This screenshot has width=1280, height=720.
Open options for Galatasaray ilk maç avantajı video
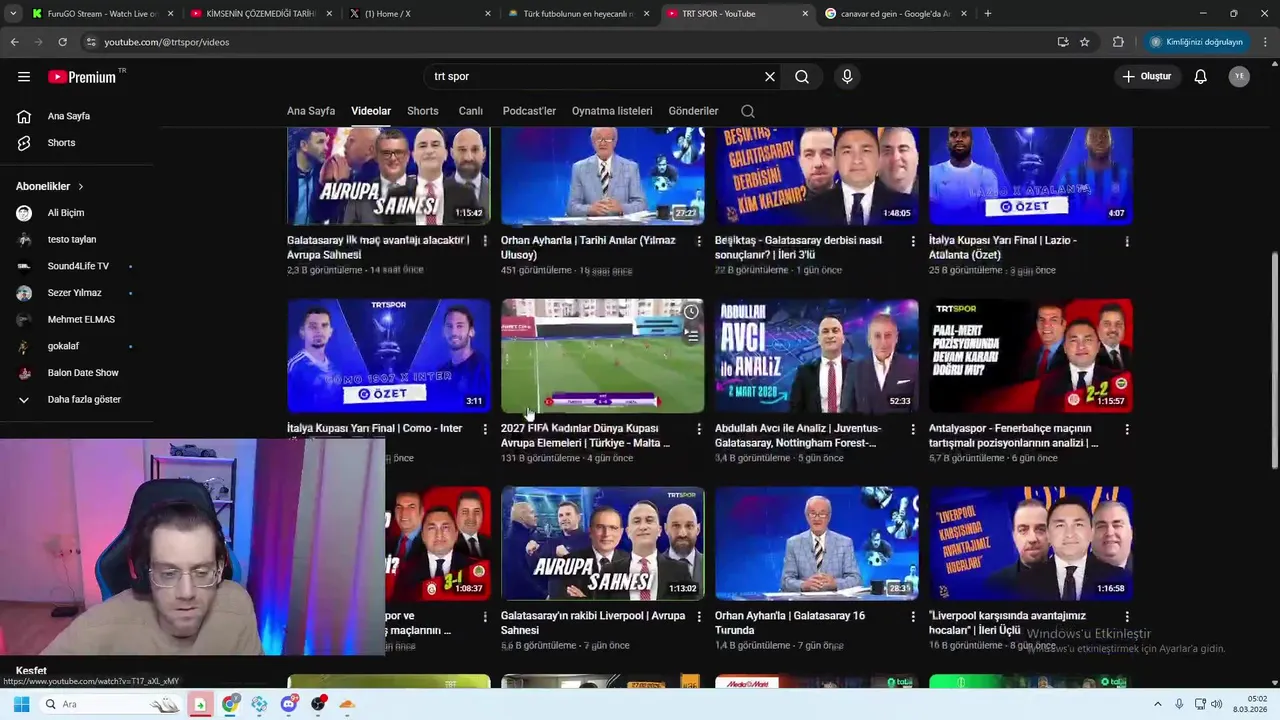(485, 241)
